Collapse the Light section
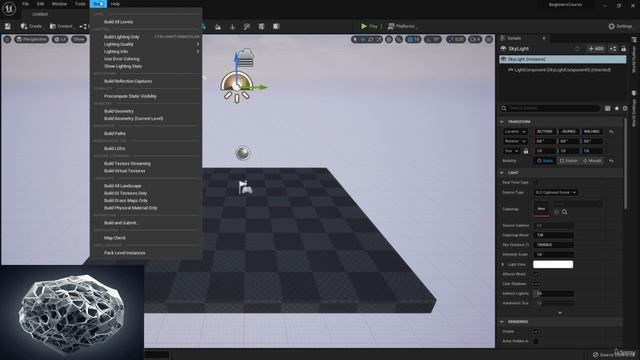640x360 pixels. pyautogui.click(x=502, y=173)
